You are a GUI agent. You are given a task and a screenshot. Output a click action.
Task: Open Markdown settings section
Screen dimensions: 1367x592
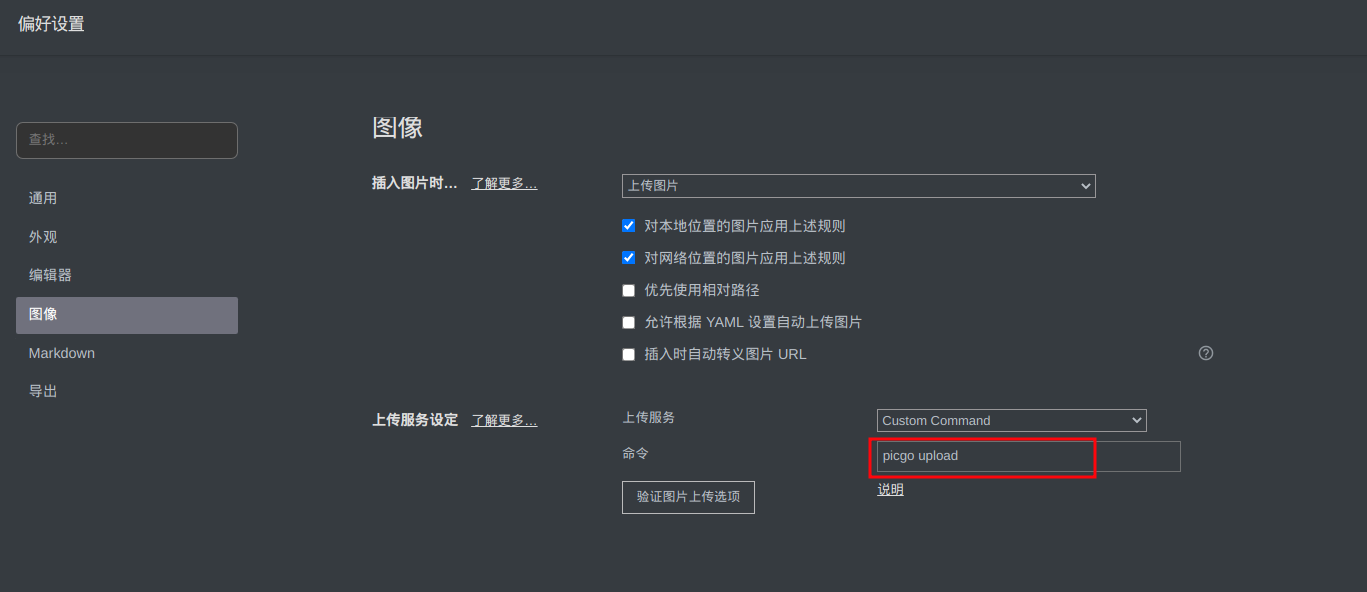[62, 353]
